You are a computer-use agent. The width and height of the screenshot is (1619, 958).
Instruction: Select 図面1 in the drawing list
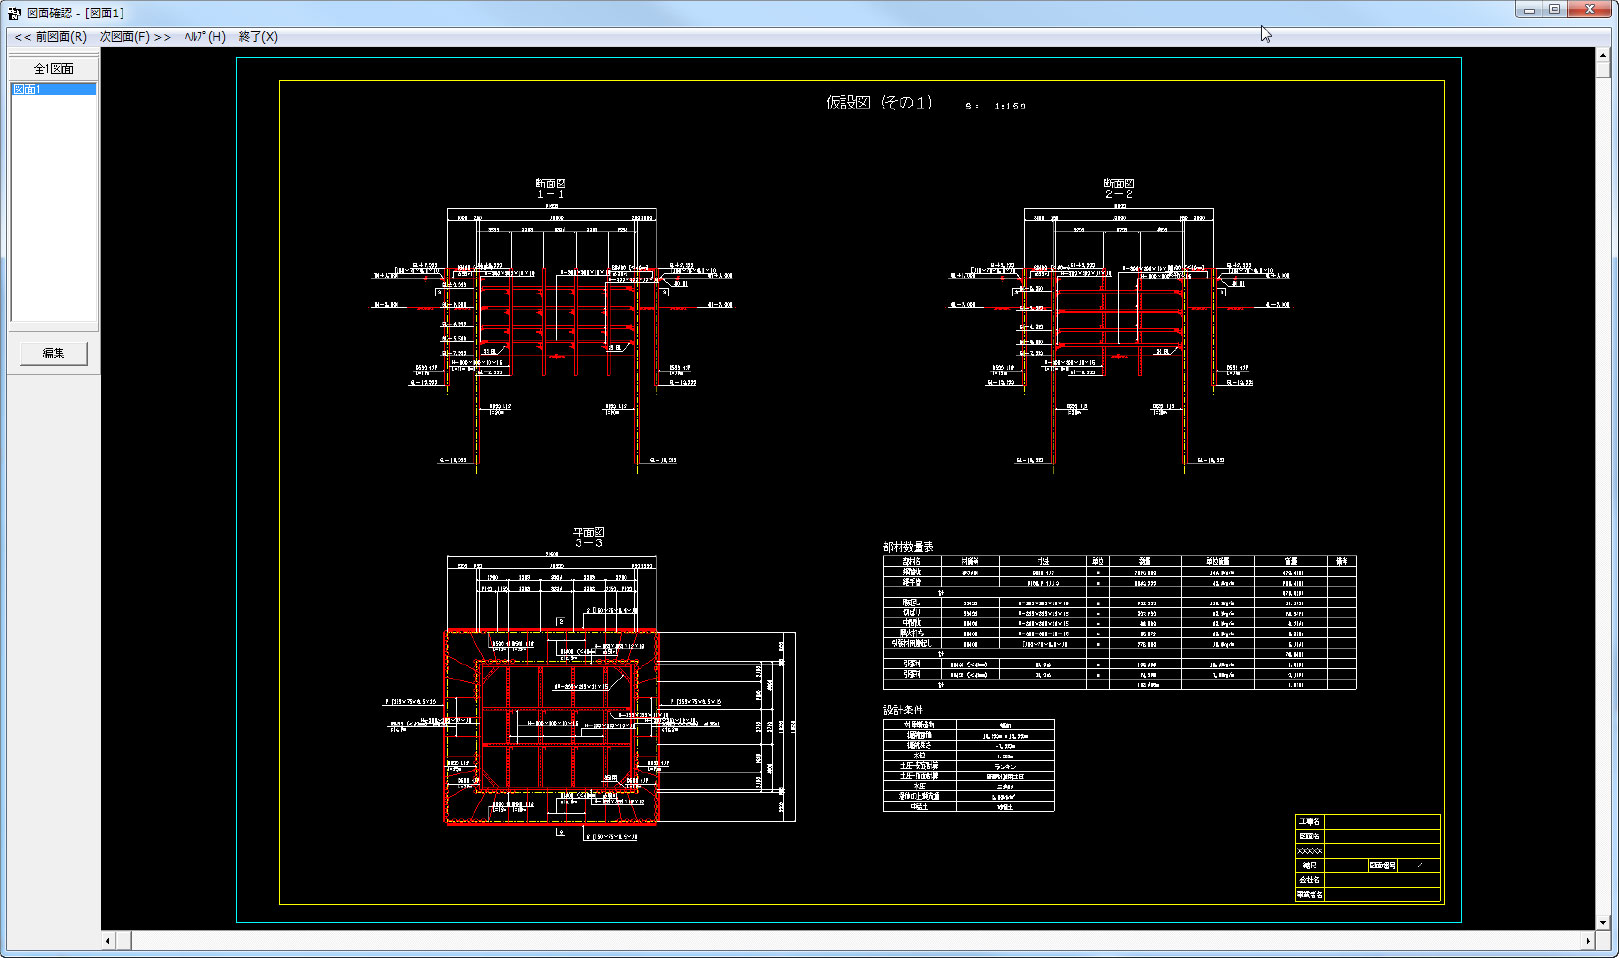tap(54, 89)
